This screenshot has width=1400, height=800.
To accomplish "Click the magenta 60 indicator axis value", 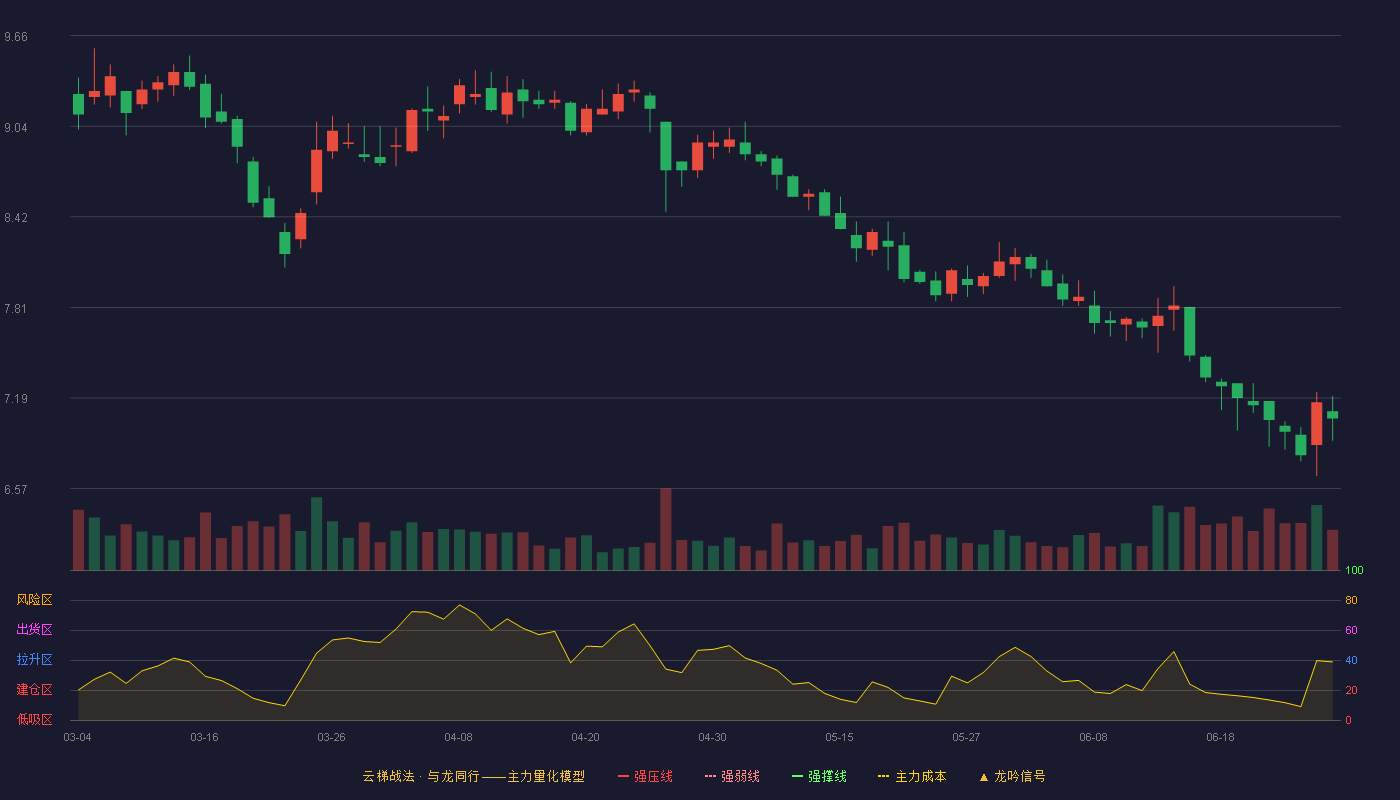I will pos(1351,630).
